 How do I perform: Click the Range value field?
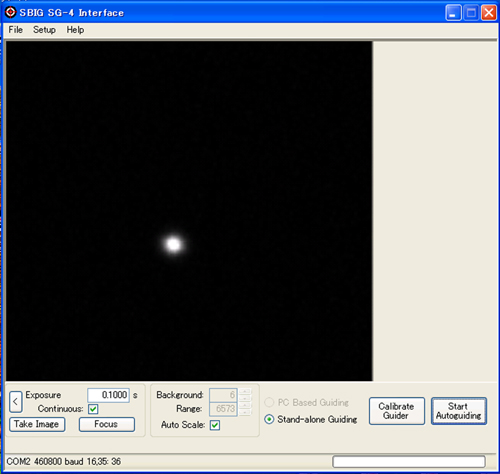point(223,409)
